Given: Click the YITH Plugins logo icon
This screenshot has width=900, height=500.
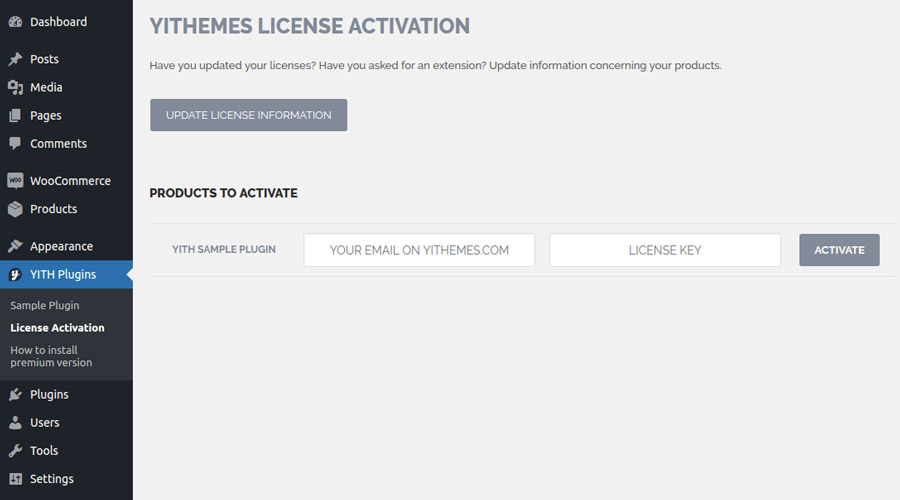Looking at the screenshot, I should click(15, 274).
